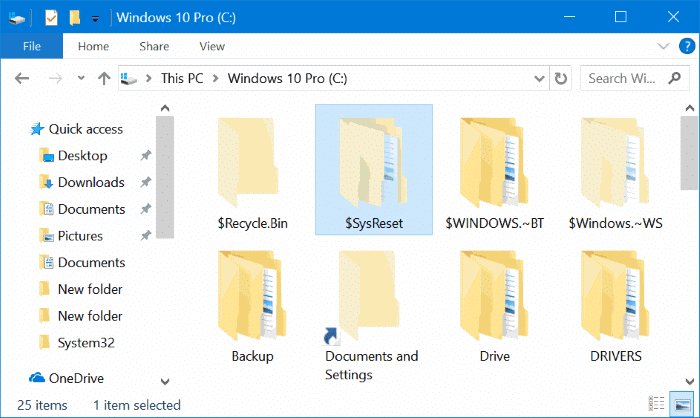Viewport: 700px width, 418px height.
Task: Switch to the Share ribbon tab
Action: click(154, 46)
